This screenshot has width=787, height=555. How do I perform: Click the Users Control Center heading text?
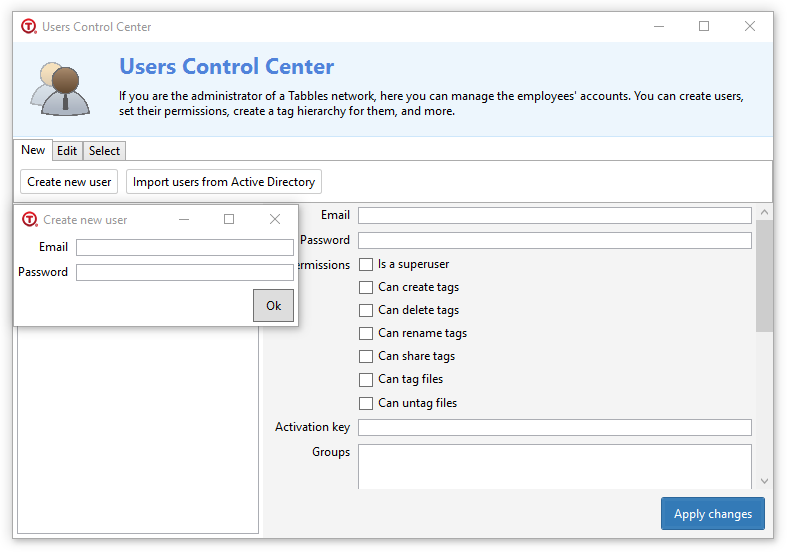226,66
